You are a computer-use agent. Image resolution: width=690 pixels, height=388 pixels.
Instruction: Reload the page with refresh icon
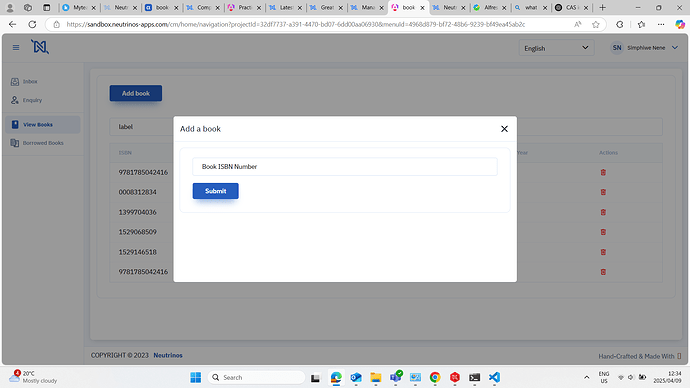[32, 25]
